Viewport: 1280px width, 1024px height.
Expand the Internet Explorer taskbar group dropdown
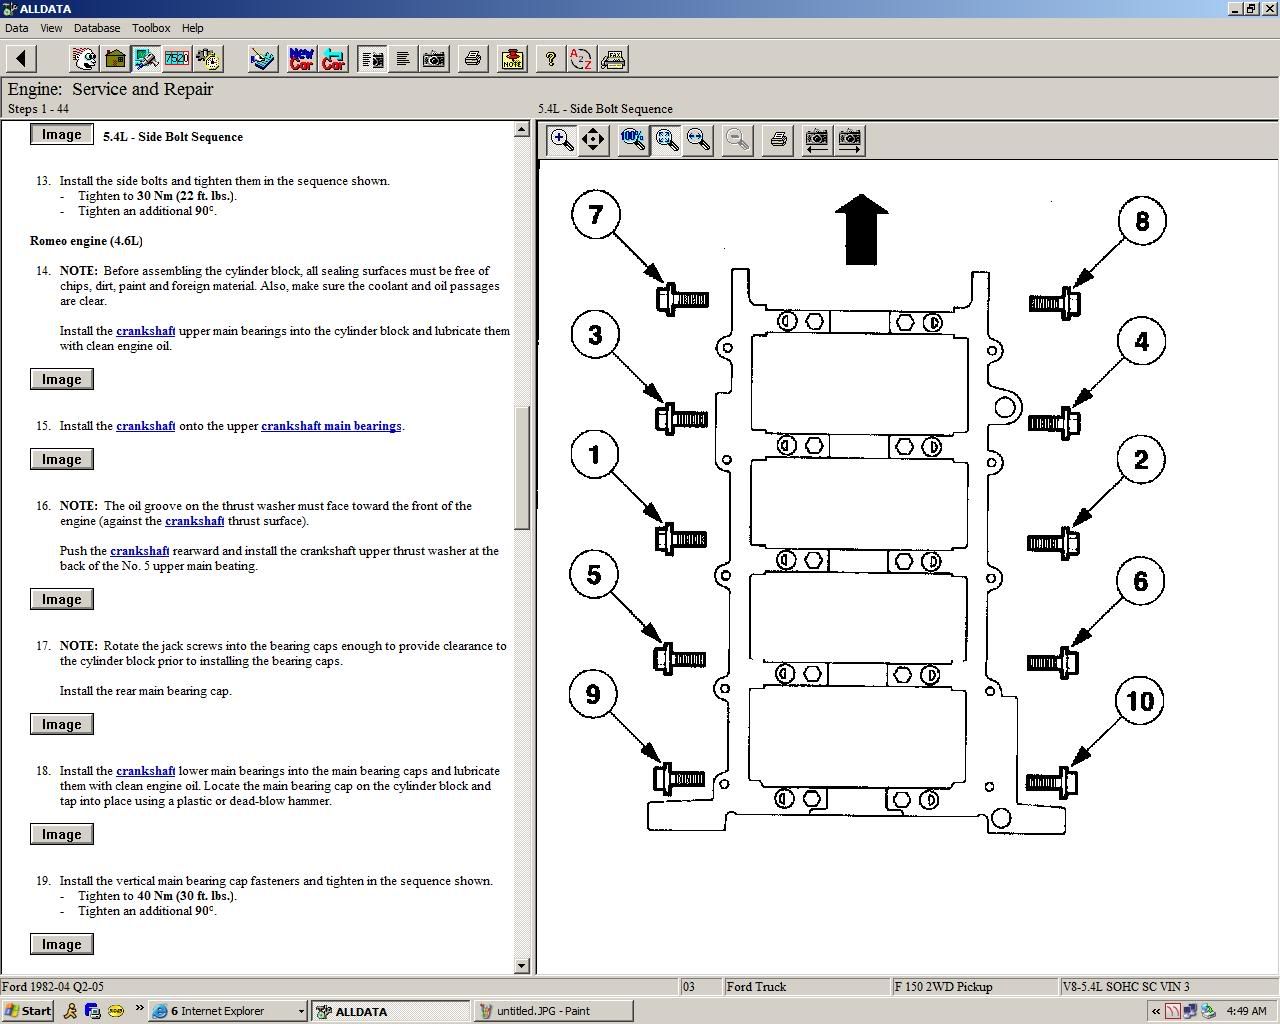pyautogui.click(x=301, y=1011)
